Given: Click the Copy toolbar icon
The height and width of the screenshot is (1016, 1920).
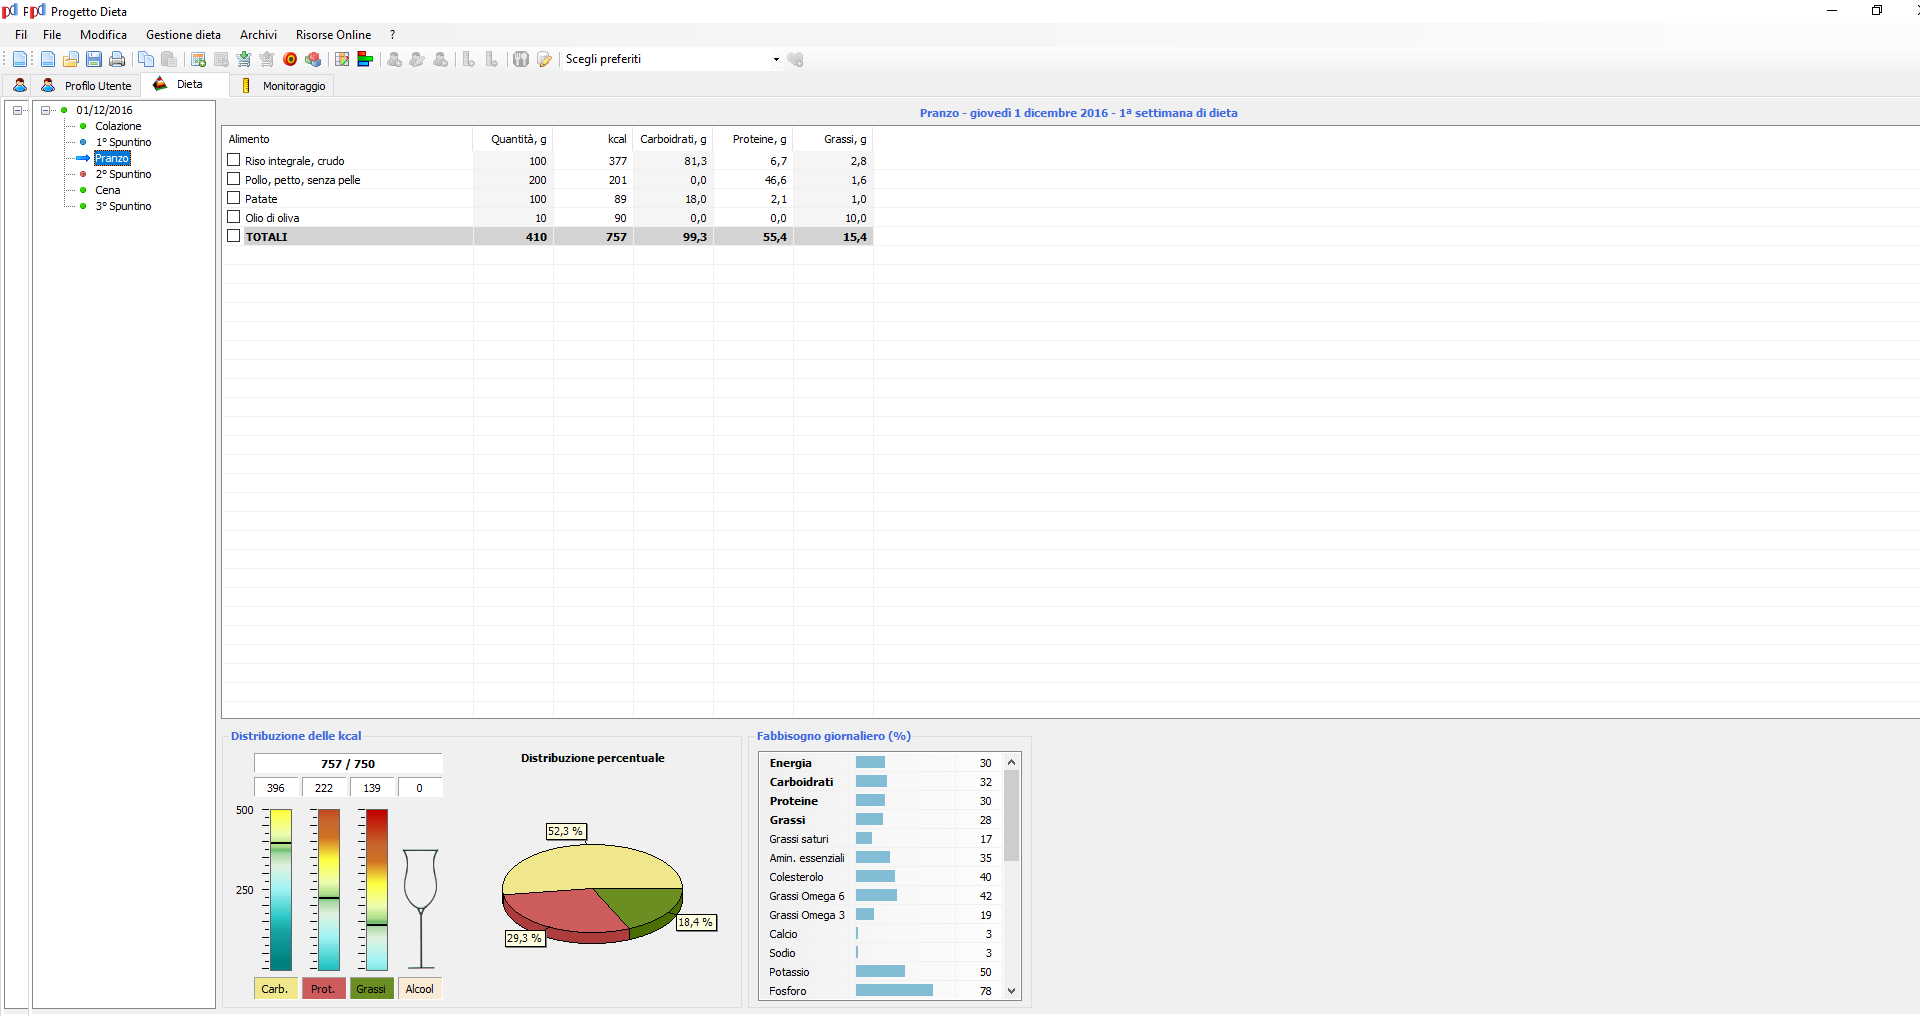Looking at the screenshot, I should pos(146,60).
